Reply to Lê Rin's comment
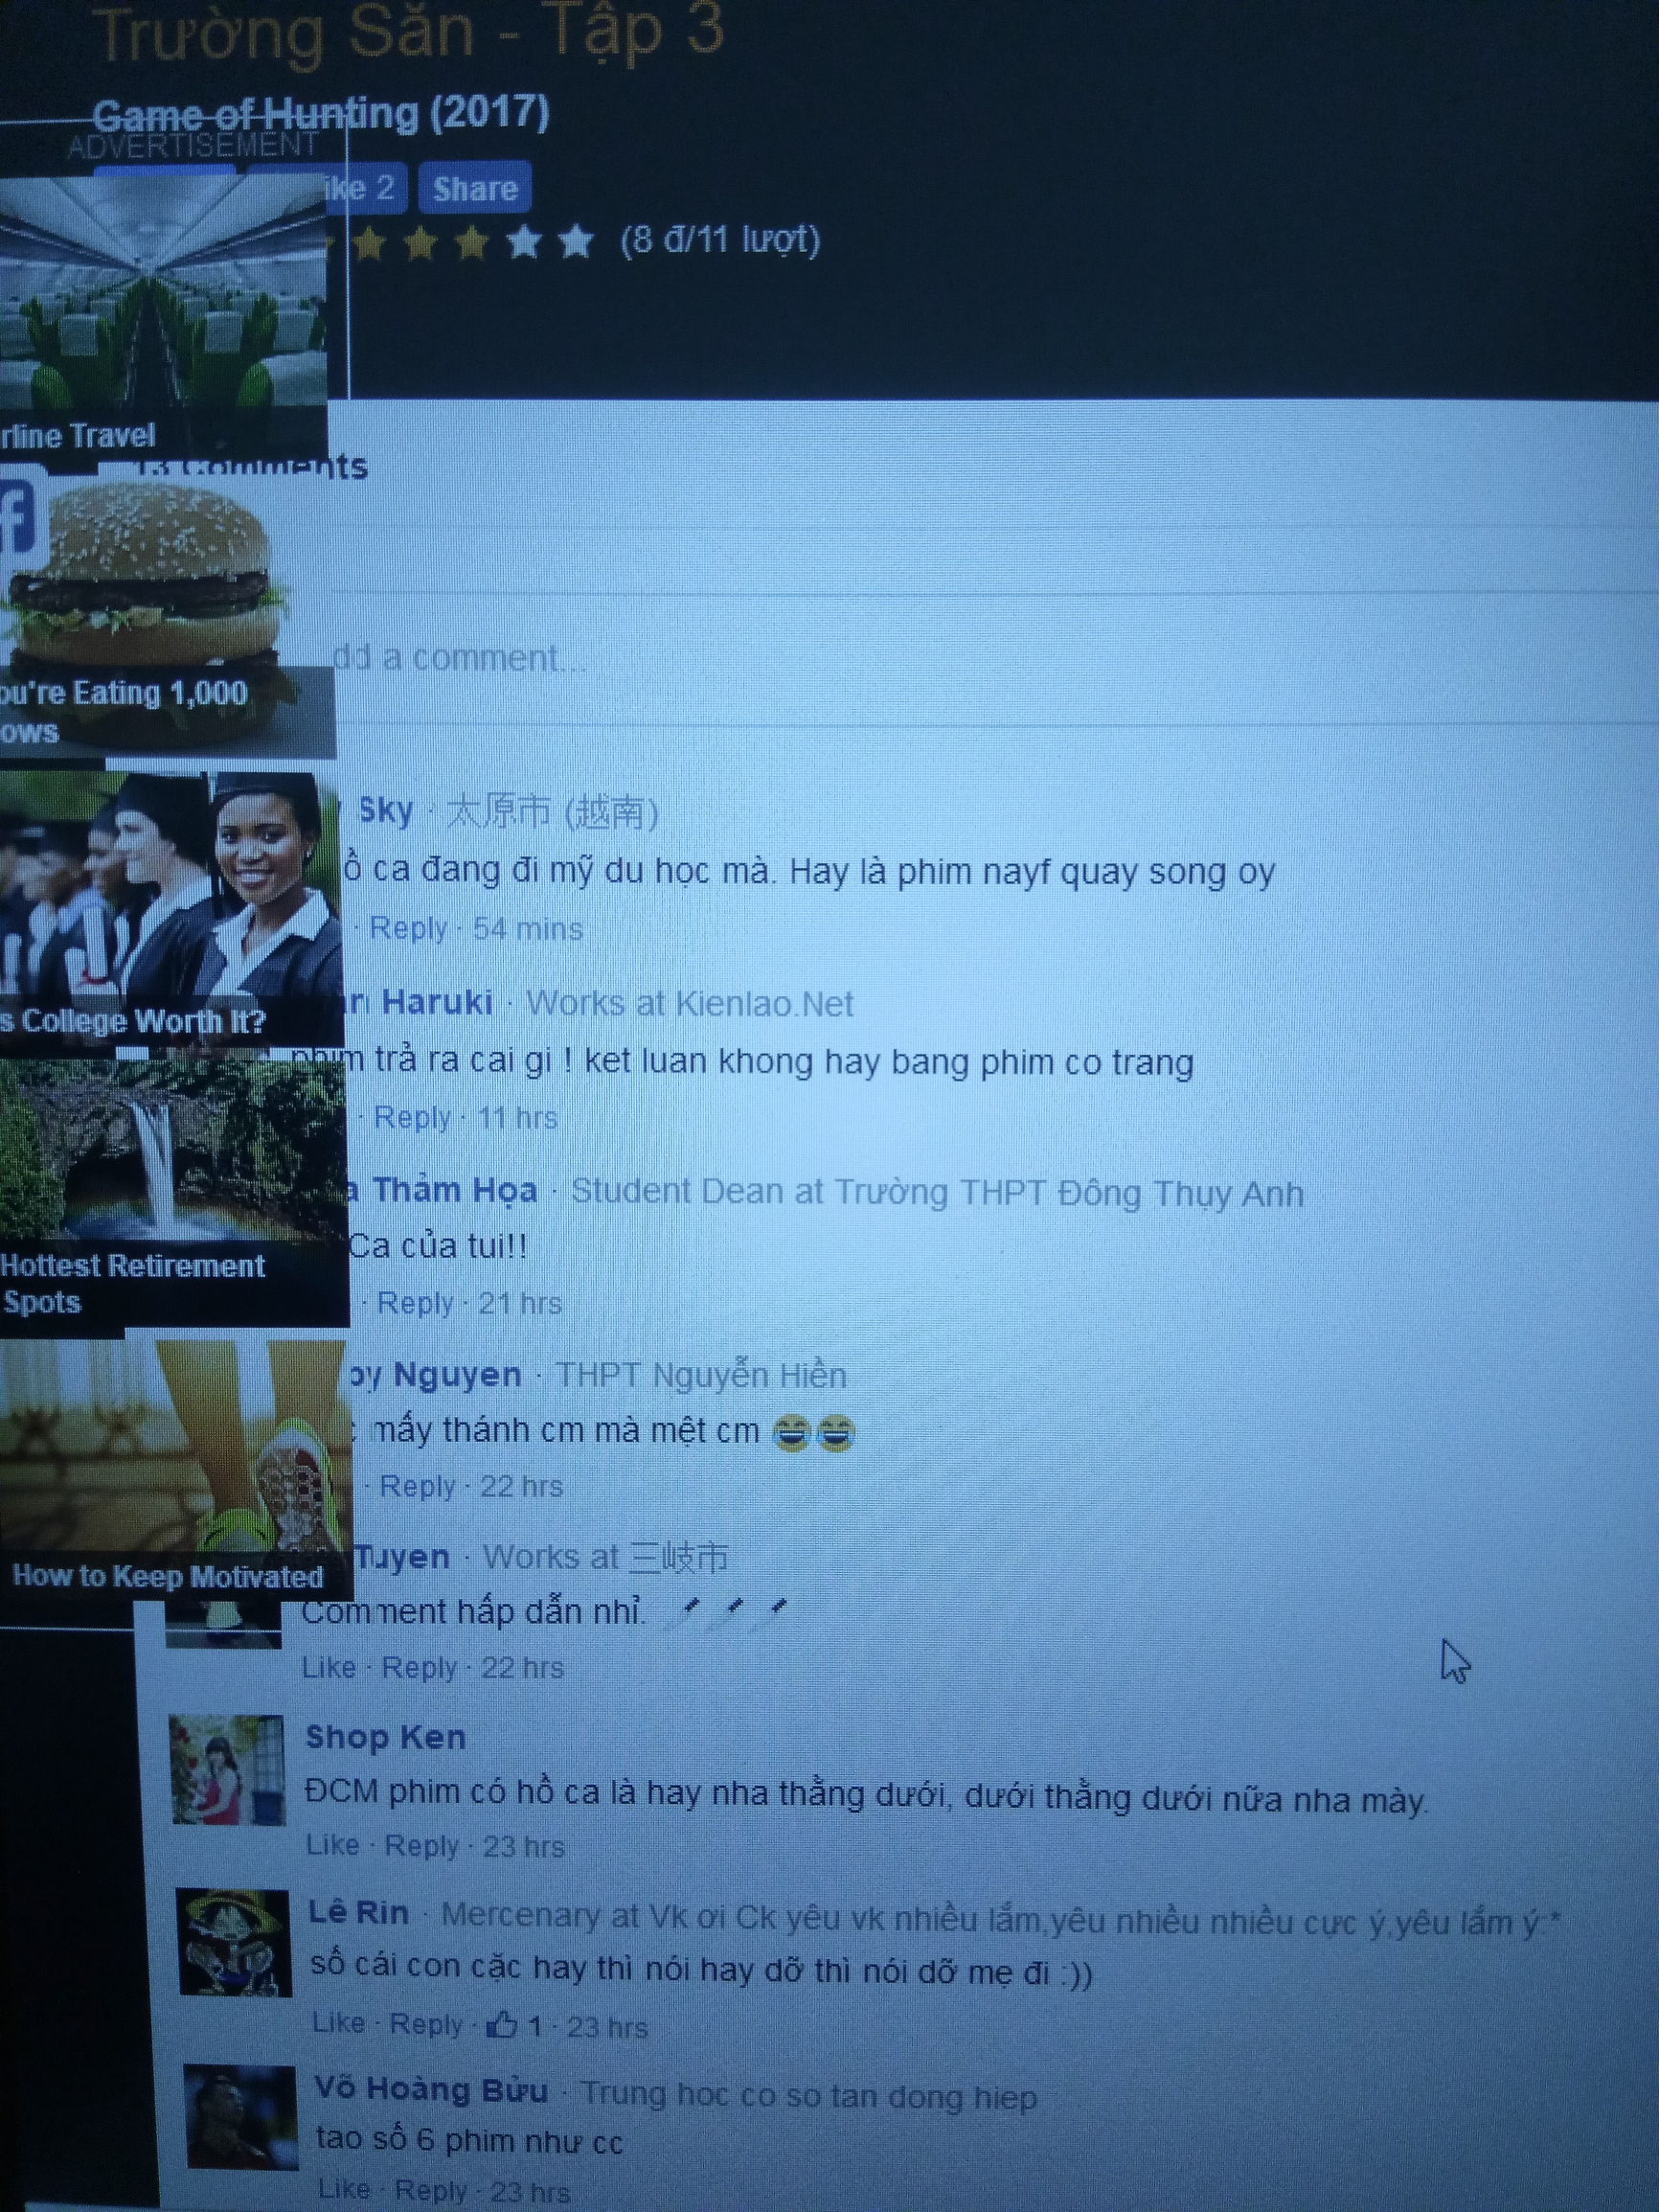The height and width of the screenshot is (2212, 1659). [x=427, y=2024]
